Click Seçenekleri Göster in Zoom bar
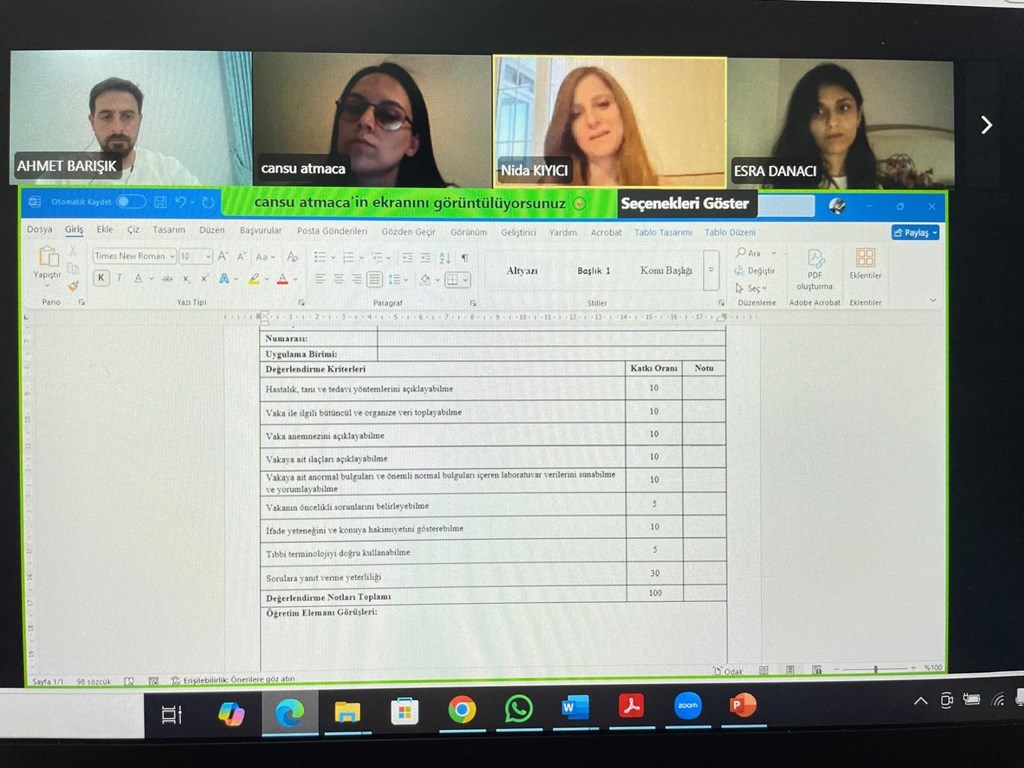1024x768 pixels. [685, 204]
